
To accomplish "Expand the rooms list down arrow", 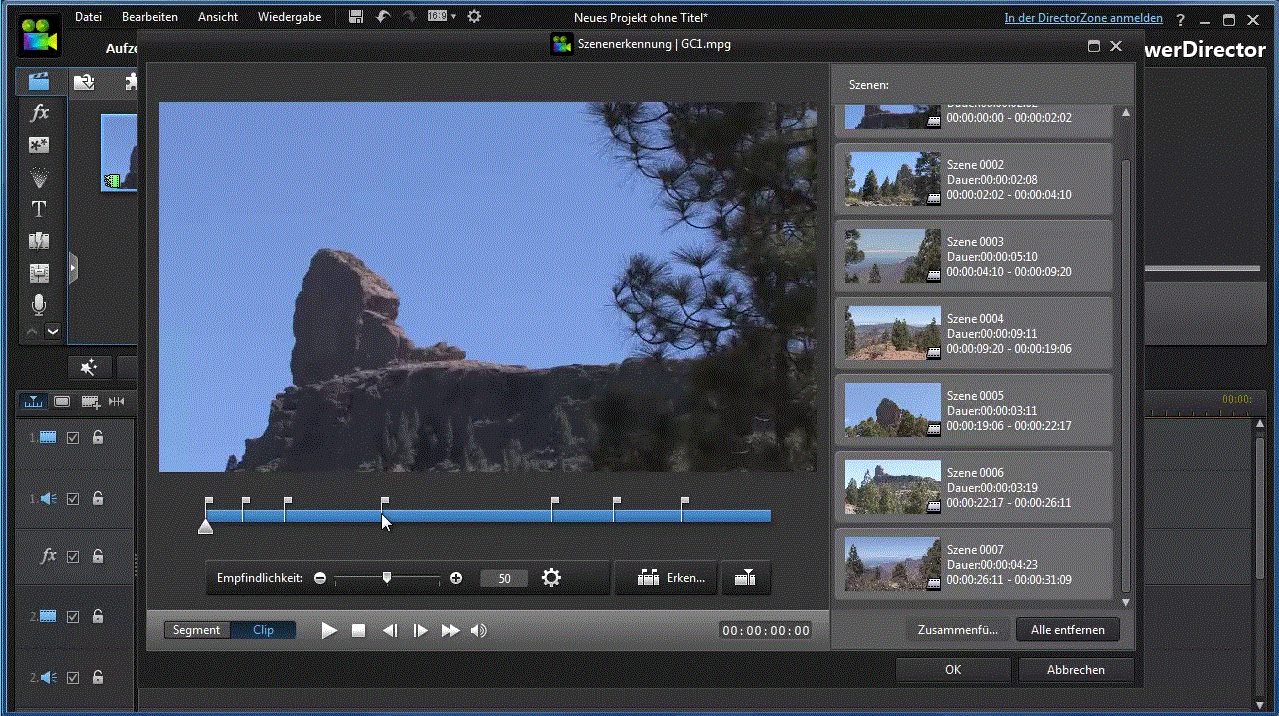I will [x=53, y=331].
